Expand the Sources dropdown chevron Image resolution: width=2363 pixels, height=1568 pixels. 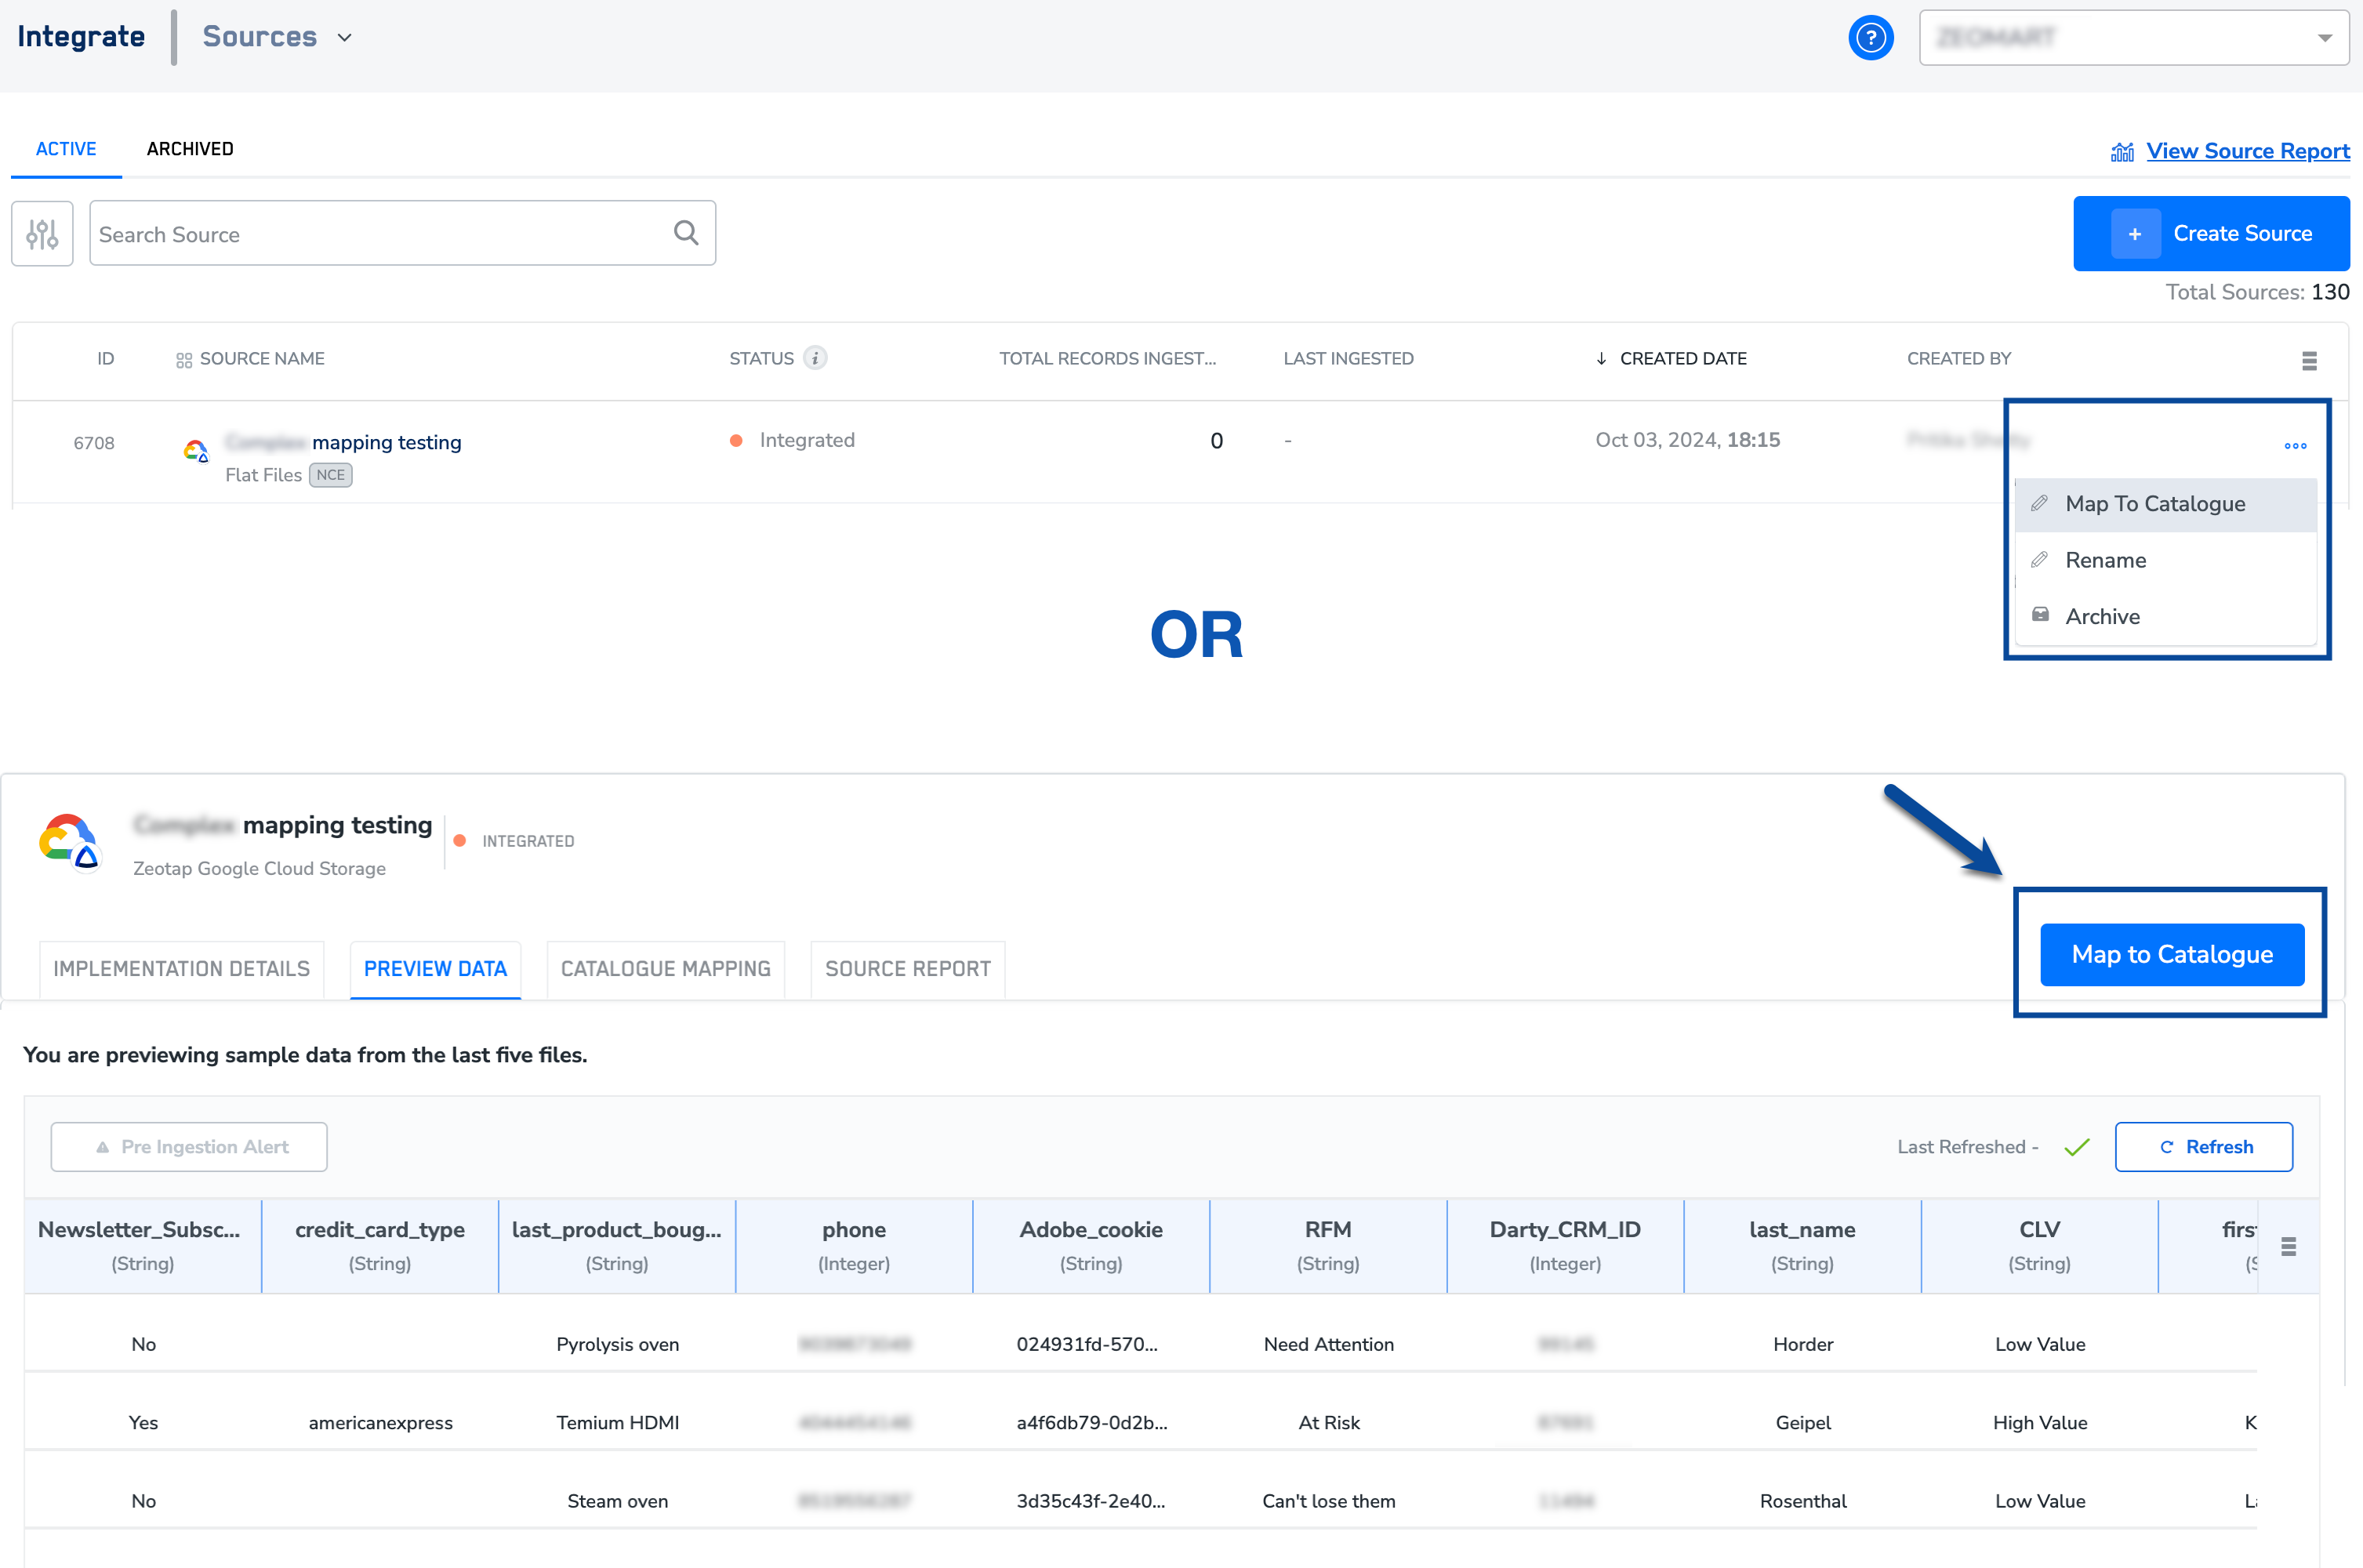[345, 38]
